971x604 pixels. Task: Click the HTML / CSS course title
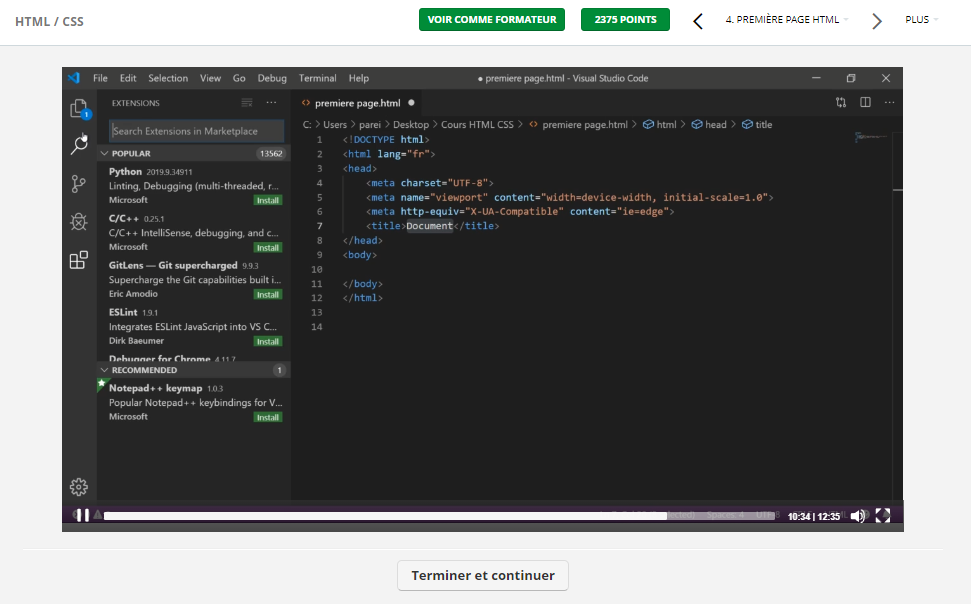[49, 22]
